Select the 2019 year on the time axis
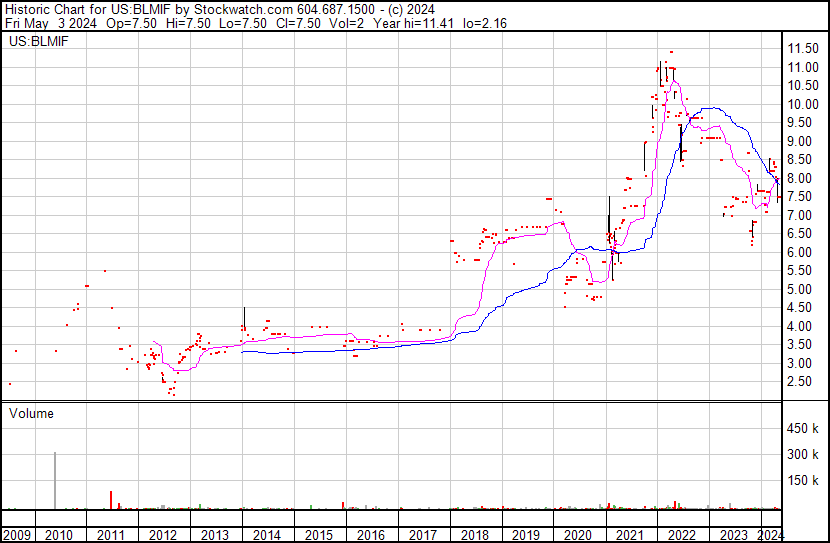 pyautogui.click(x=526, y=535)
